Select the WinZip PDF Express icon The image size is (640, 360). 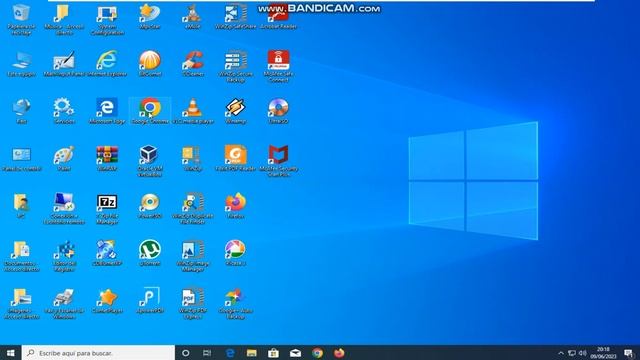(x=193, y=303)
